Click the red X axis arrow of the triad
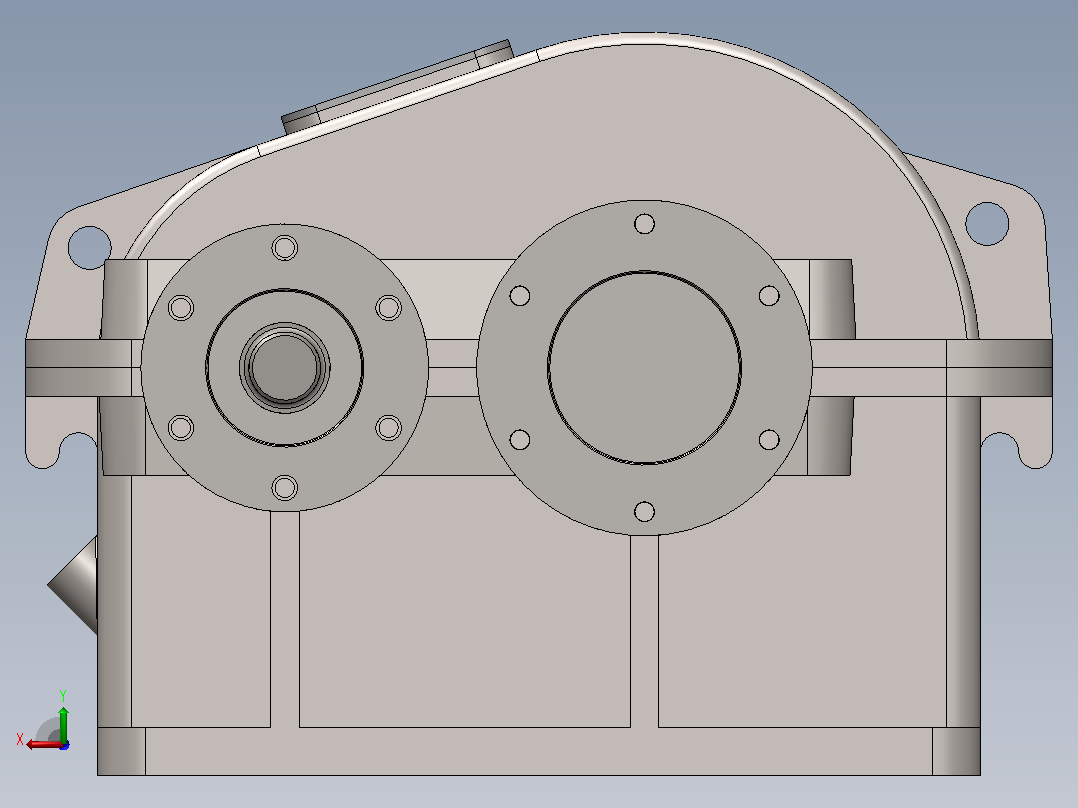This screenshot has height=808, width=1078. click(x=43, y=744)
